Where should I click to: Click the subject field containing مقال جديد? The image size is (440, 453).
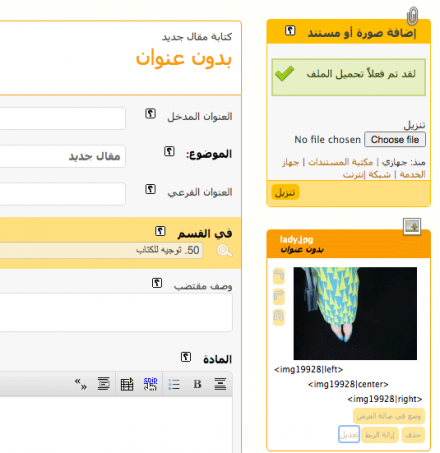63,156
